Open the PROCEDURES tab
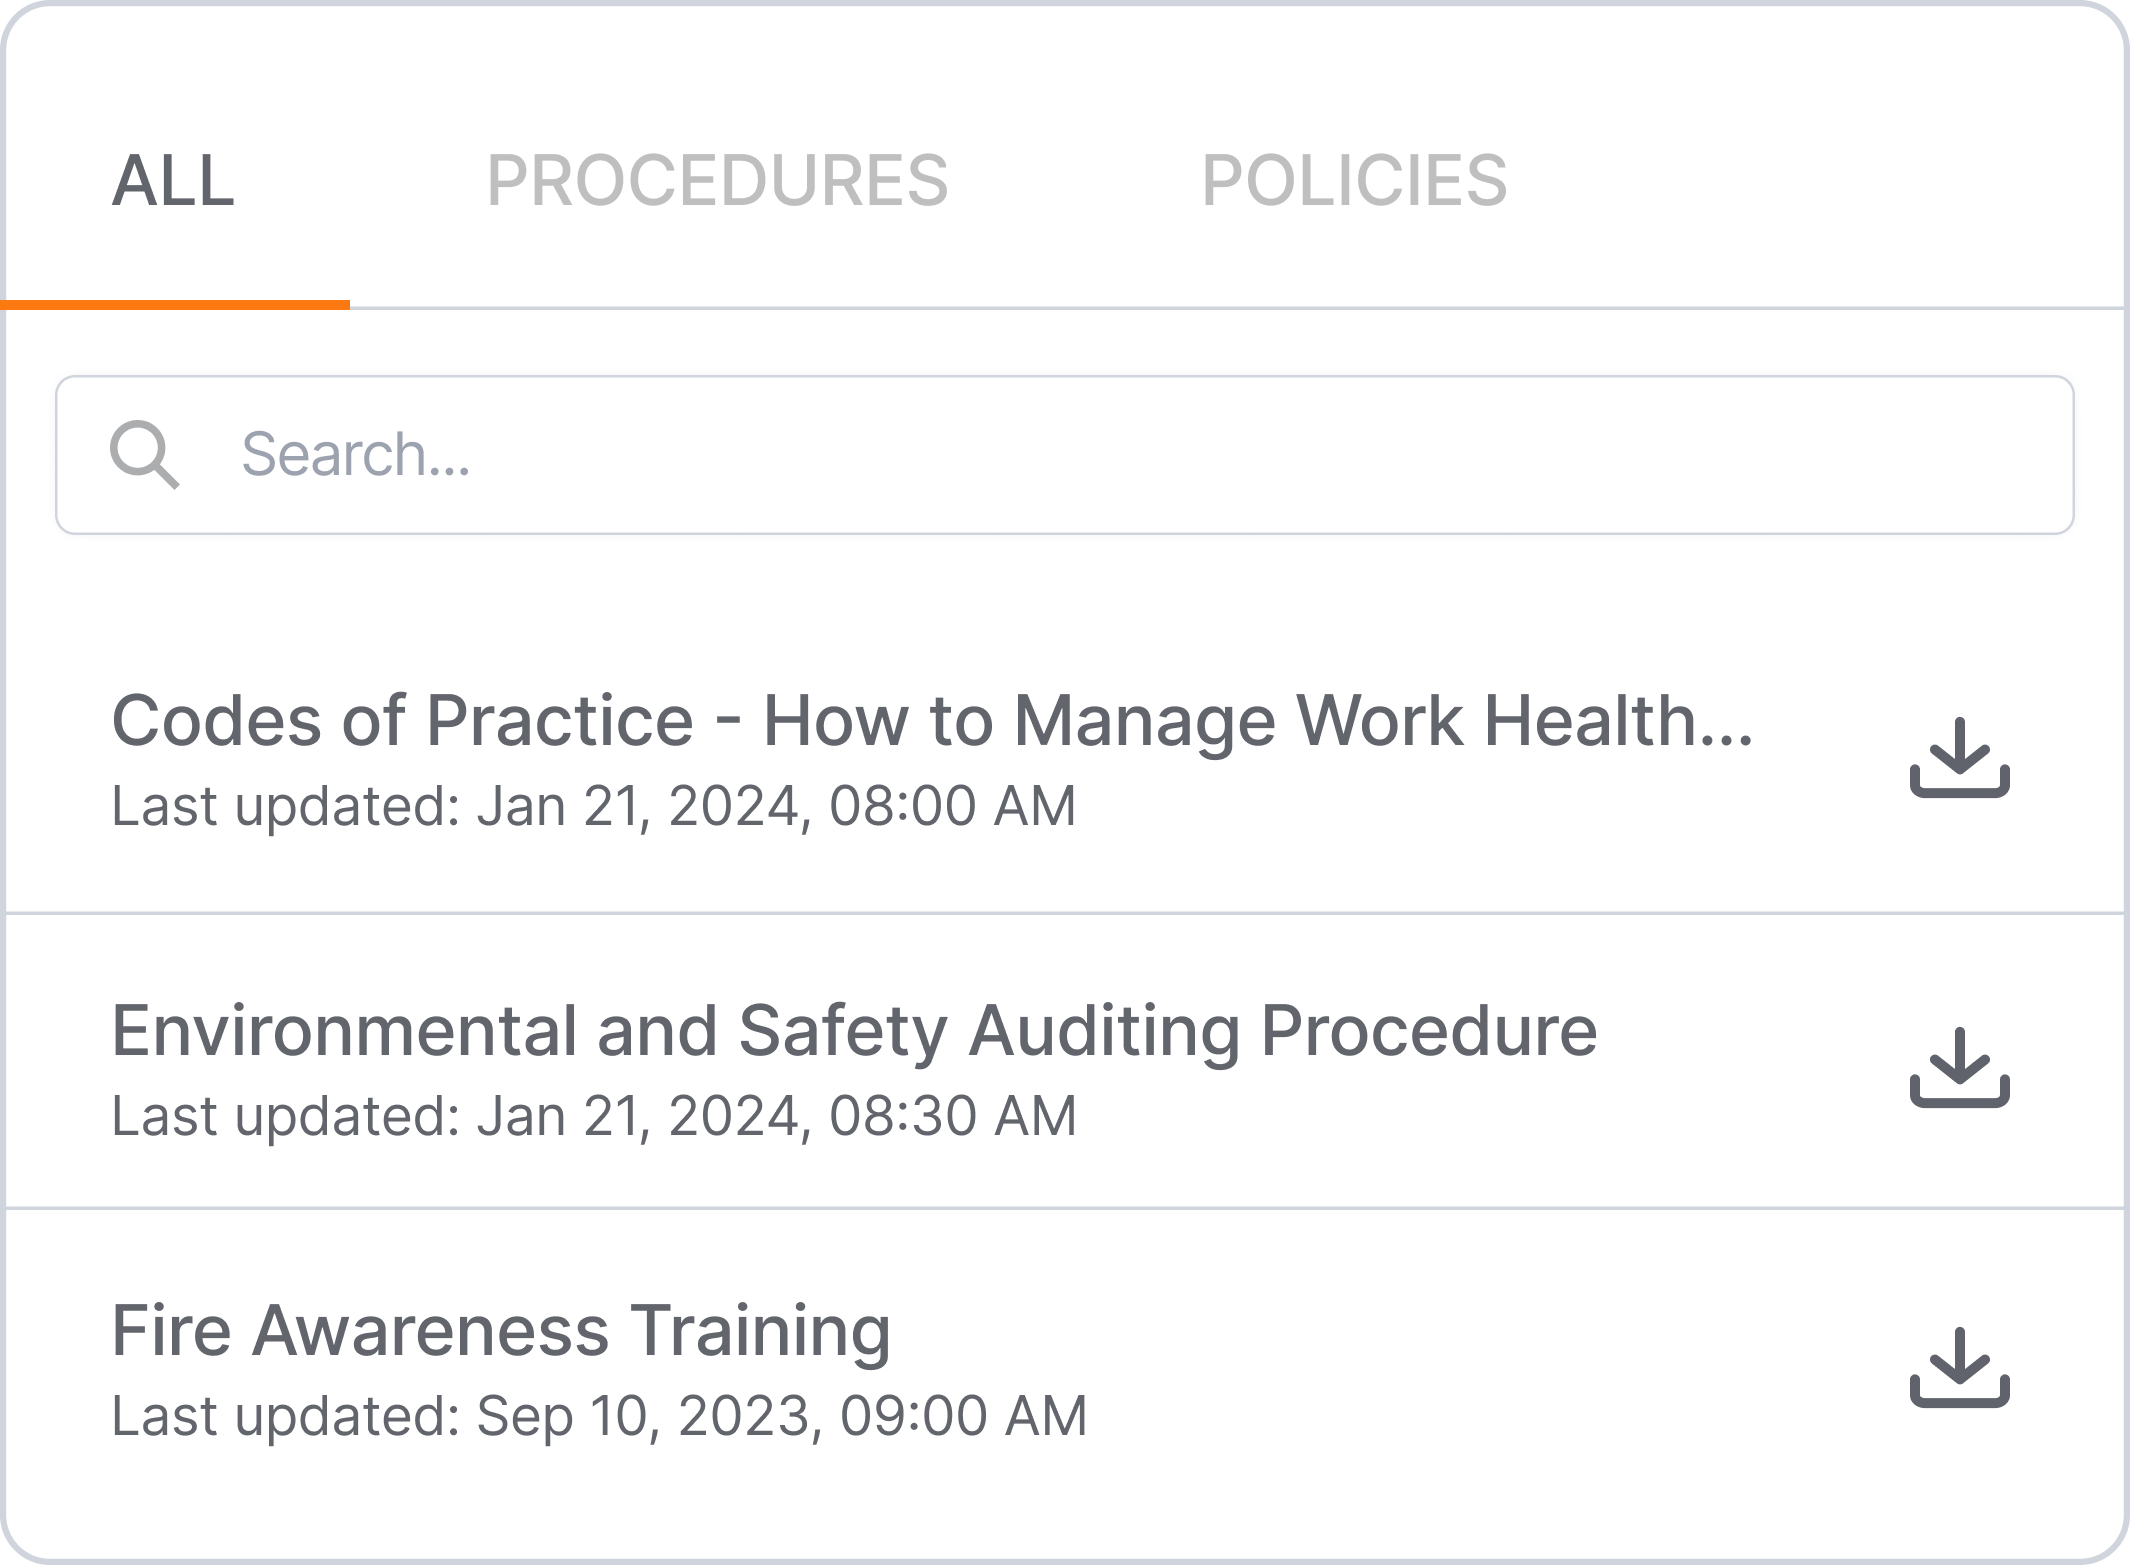The image size is (2130, 1565). pyautogui.click(x=717, y=182)
